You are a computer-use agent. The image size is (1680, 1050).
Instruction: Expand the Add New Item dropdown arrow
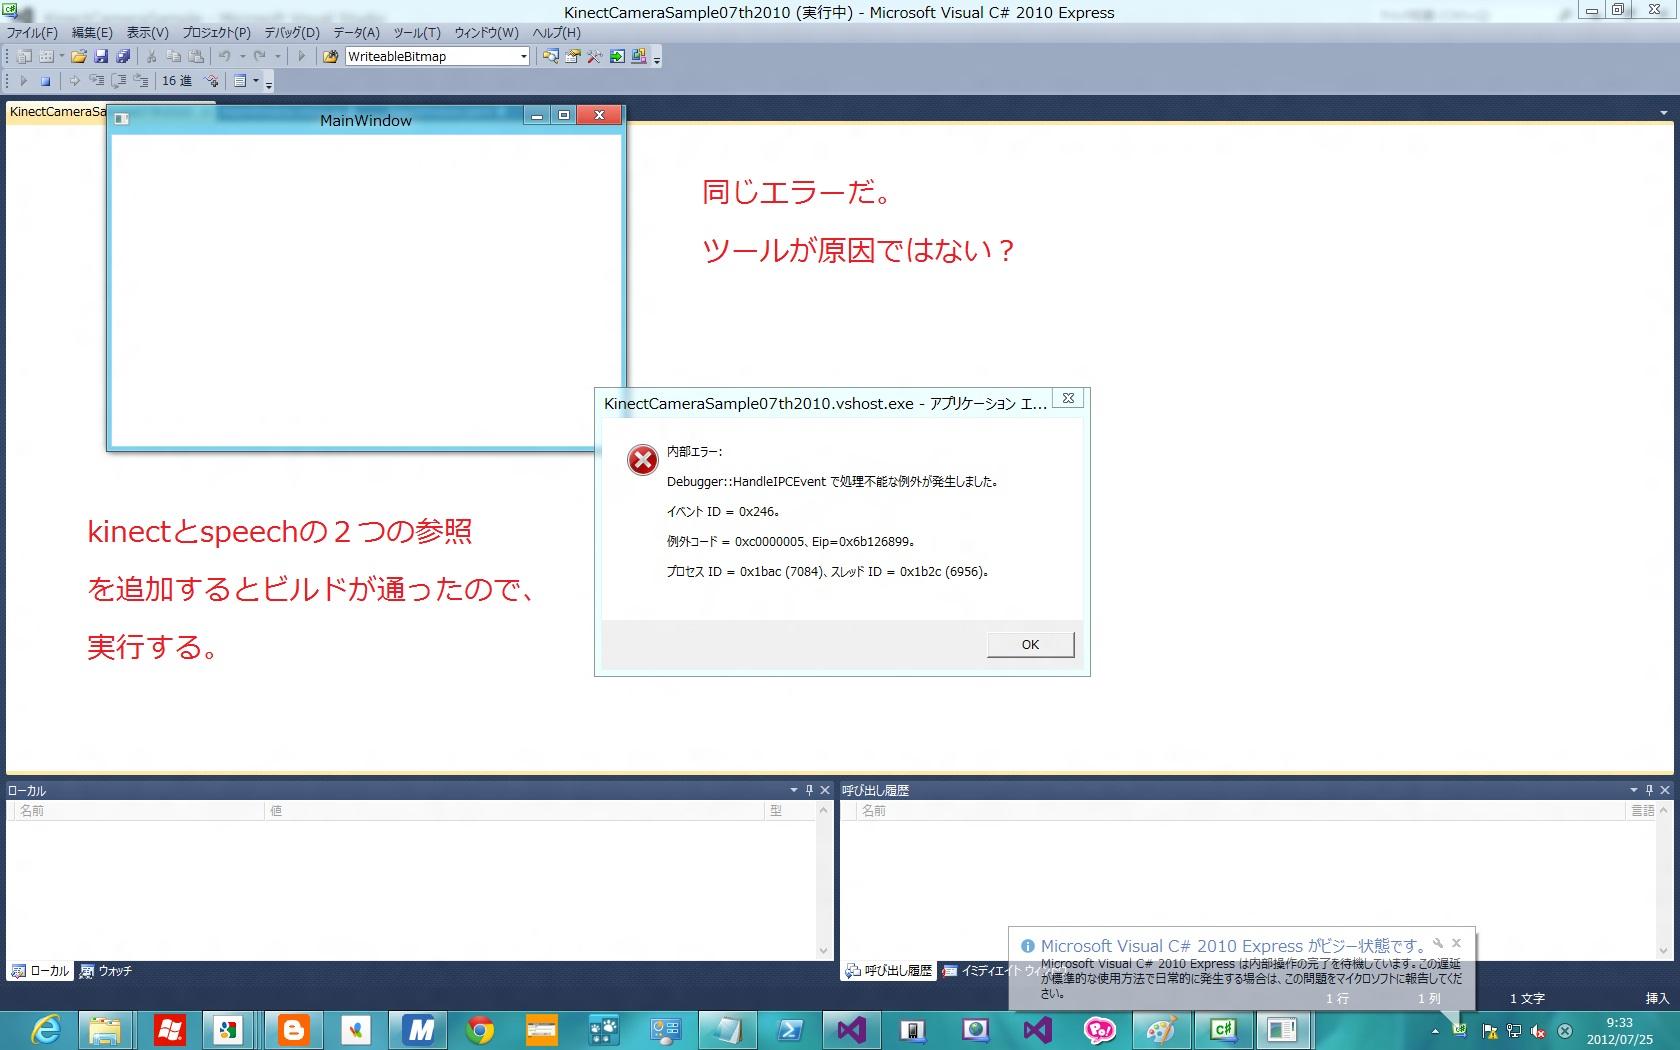(x=61, y=56)
